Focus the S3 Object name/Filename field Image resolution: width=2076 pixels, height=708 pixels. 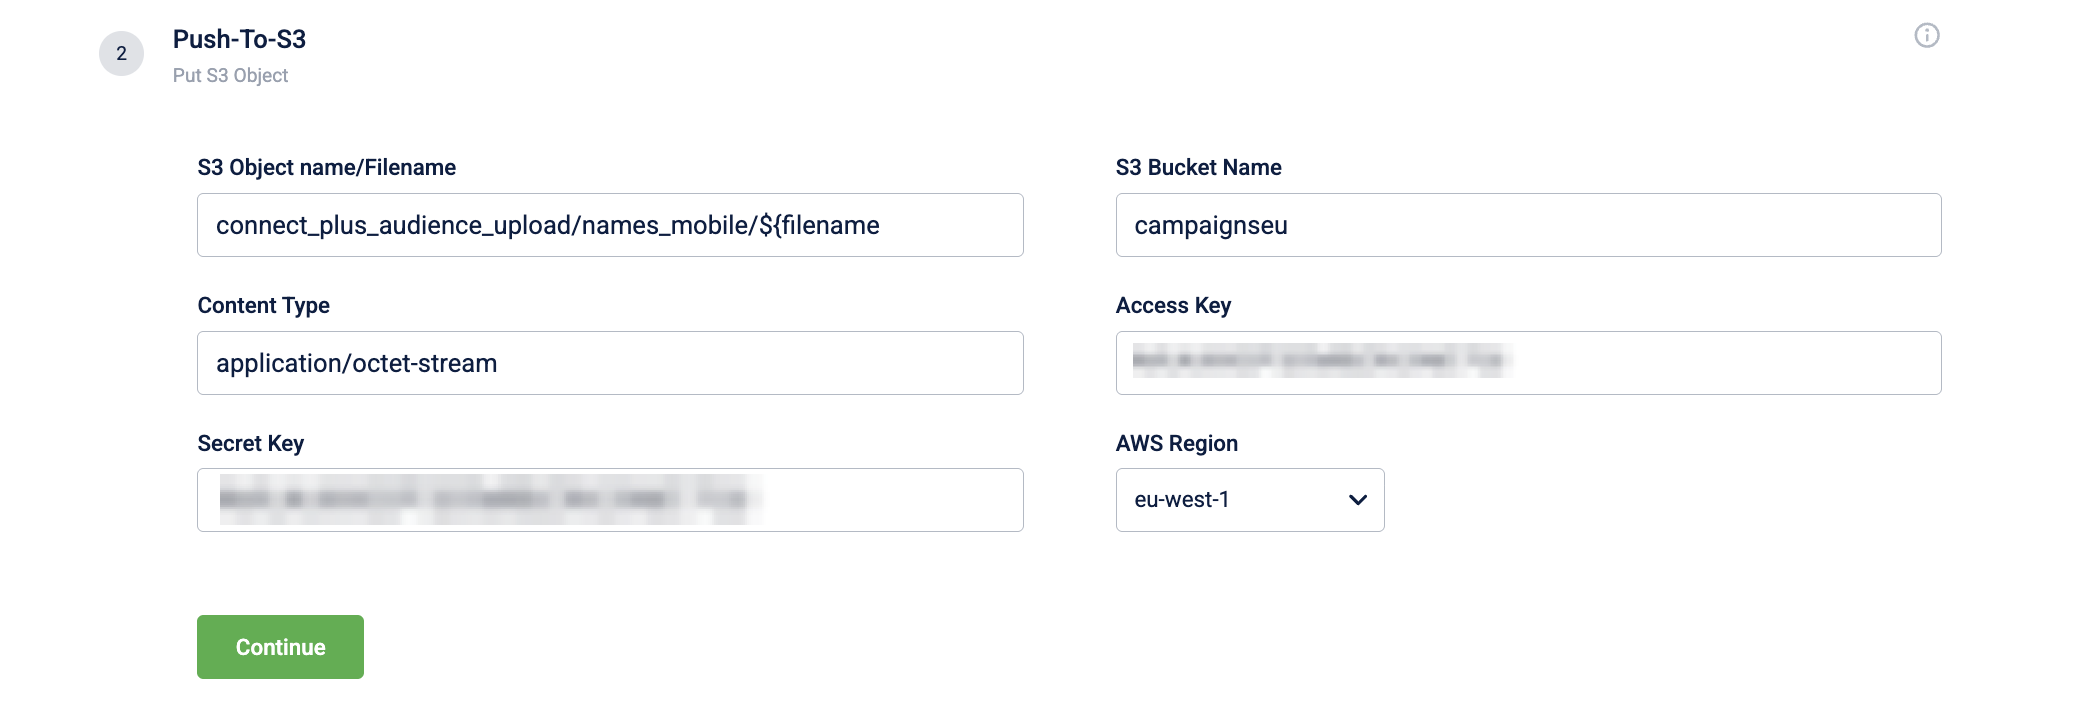click(x=610, y=225)
